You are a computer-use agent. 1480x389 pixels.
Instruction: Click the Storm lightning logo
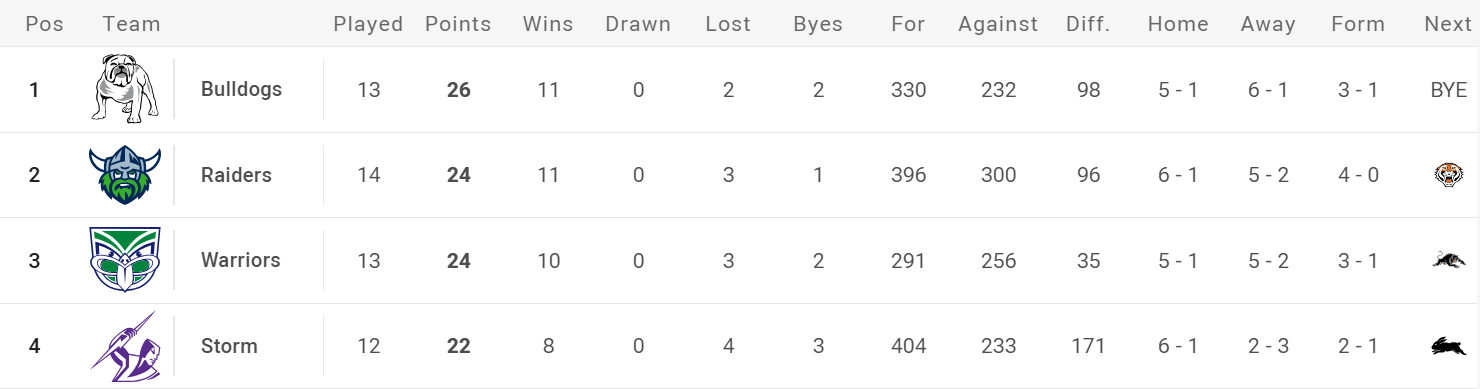click(124, 346)
